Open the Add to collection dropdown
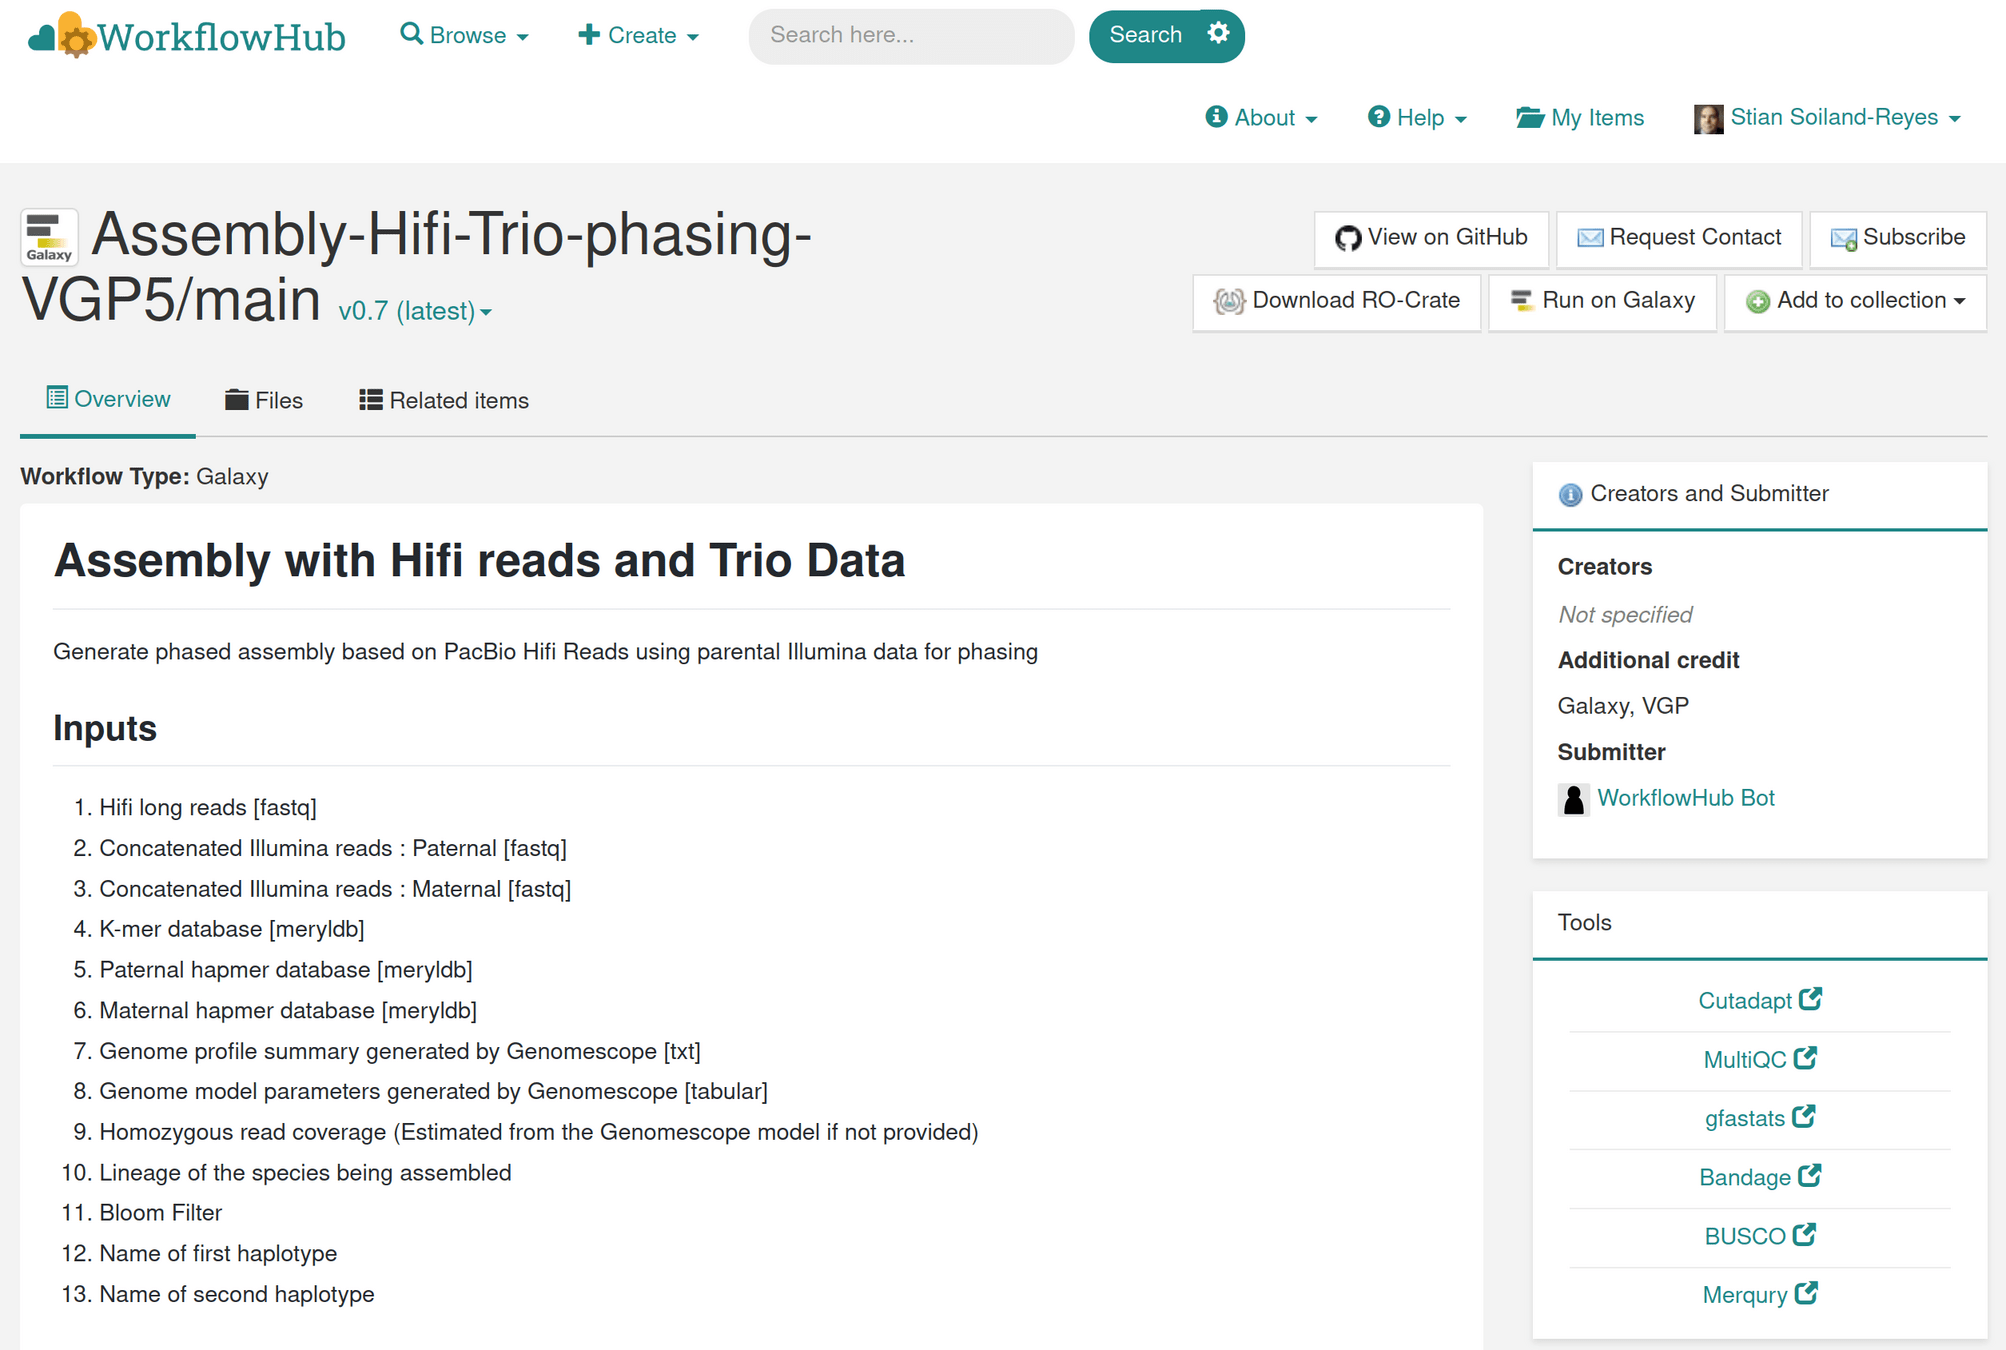This screenshot has height=1350, width=2006. (x=1856, y=301)
